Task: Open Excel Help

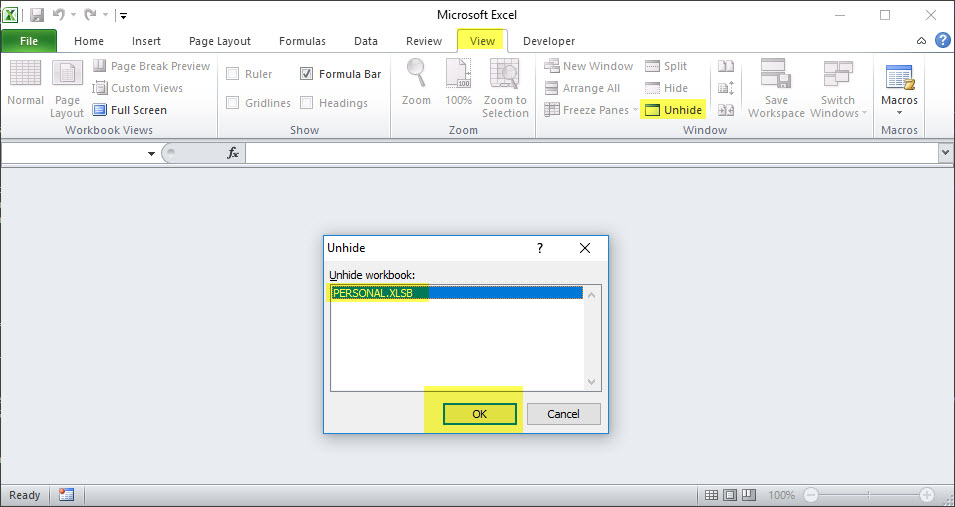Action: click(942, 41)
